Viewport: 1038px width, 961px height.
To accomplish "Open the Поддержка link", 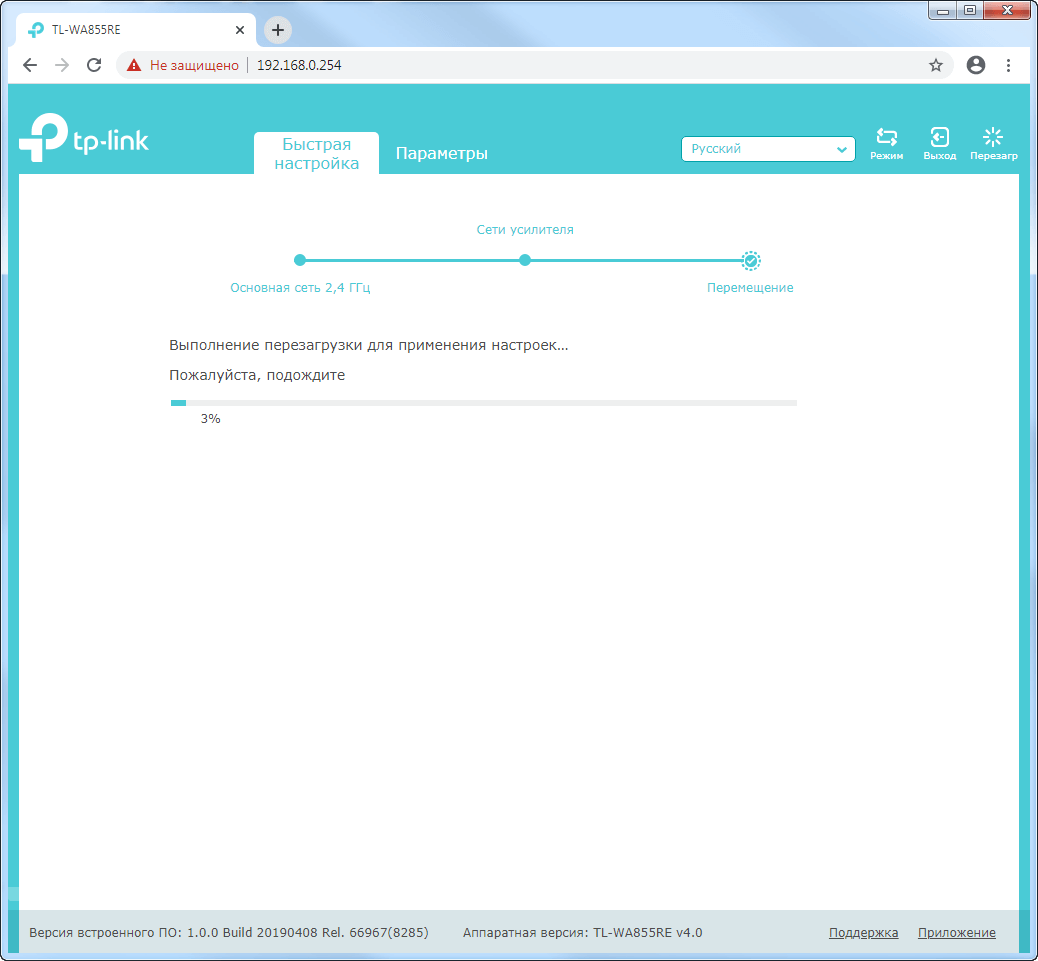I will click(863, 932).
